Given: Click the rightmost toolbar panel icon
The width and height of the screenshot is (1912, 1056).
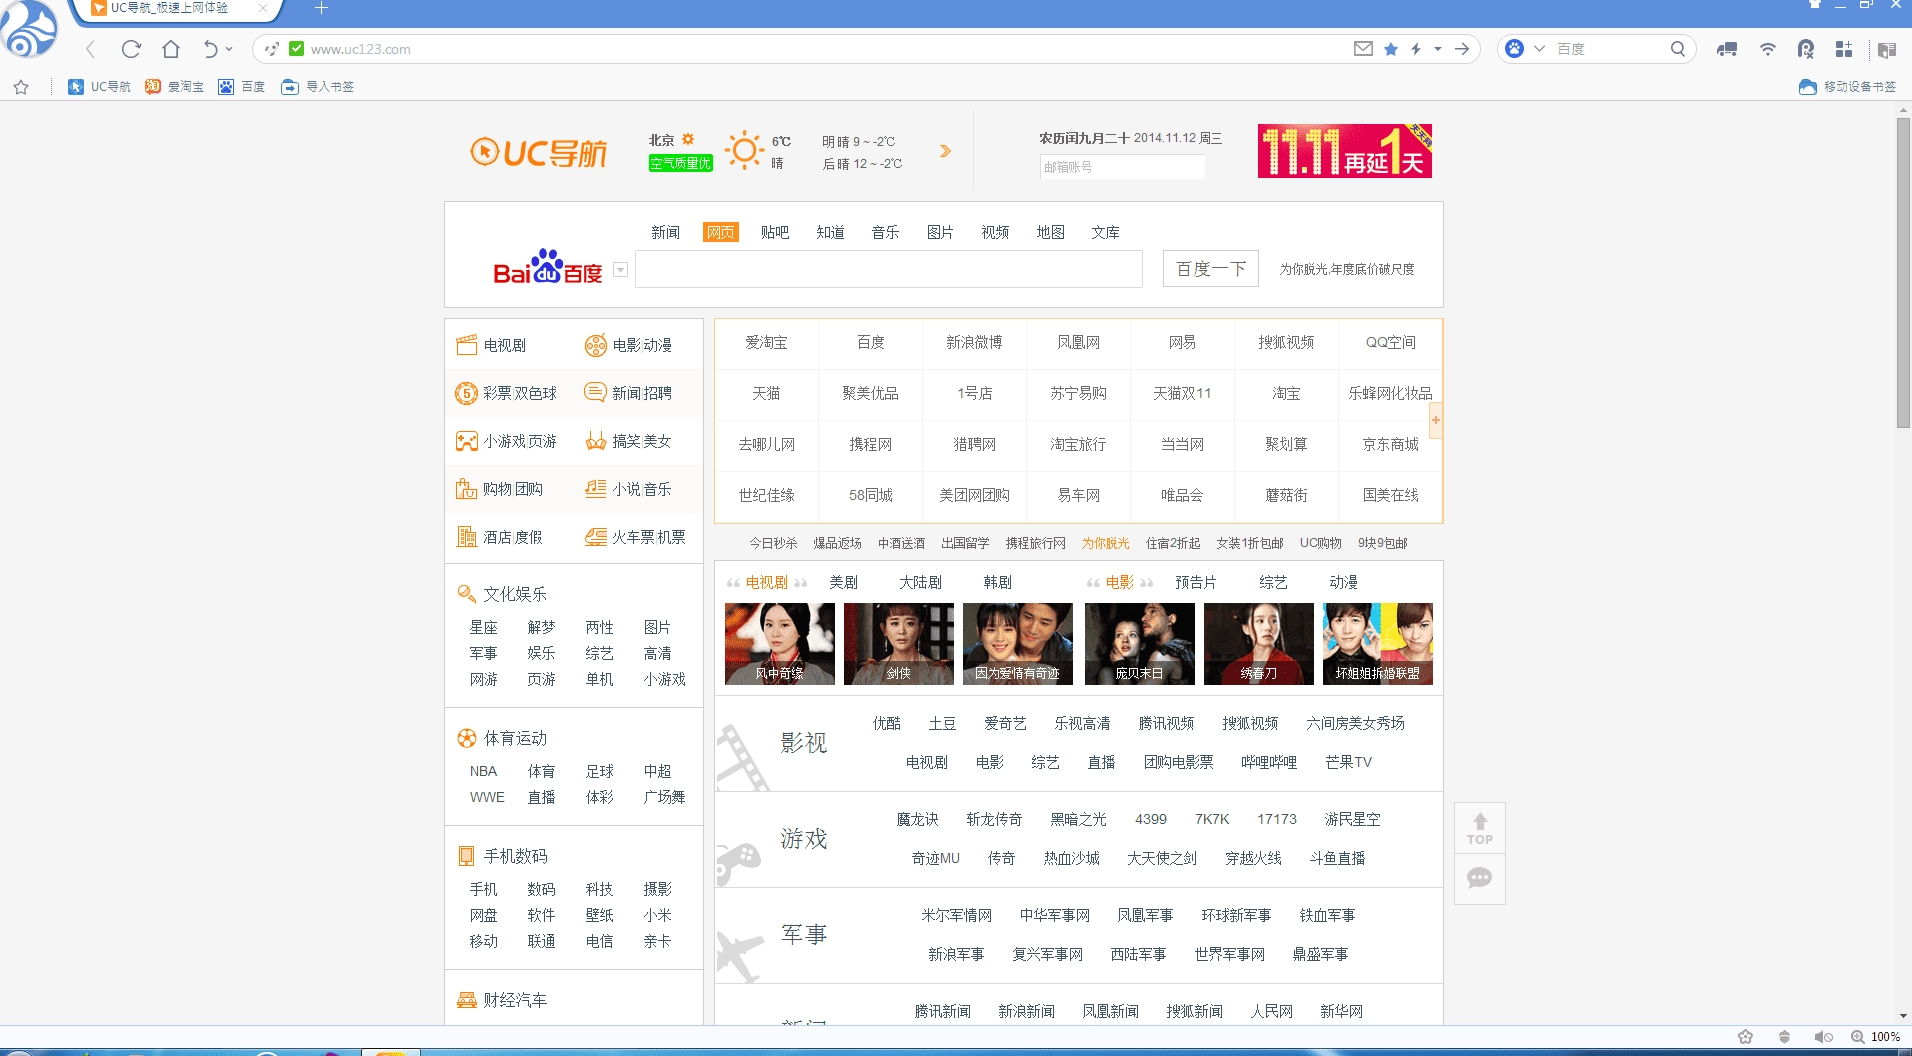Looking at the screenshot, I should [1887, 50].
